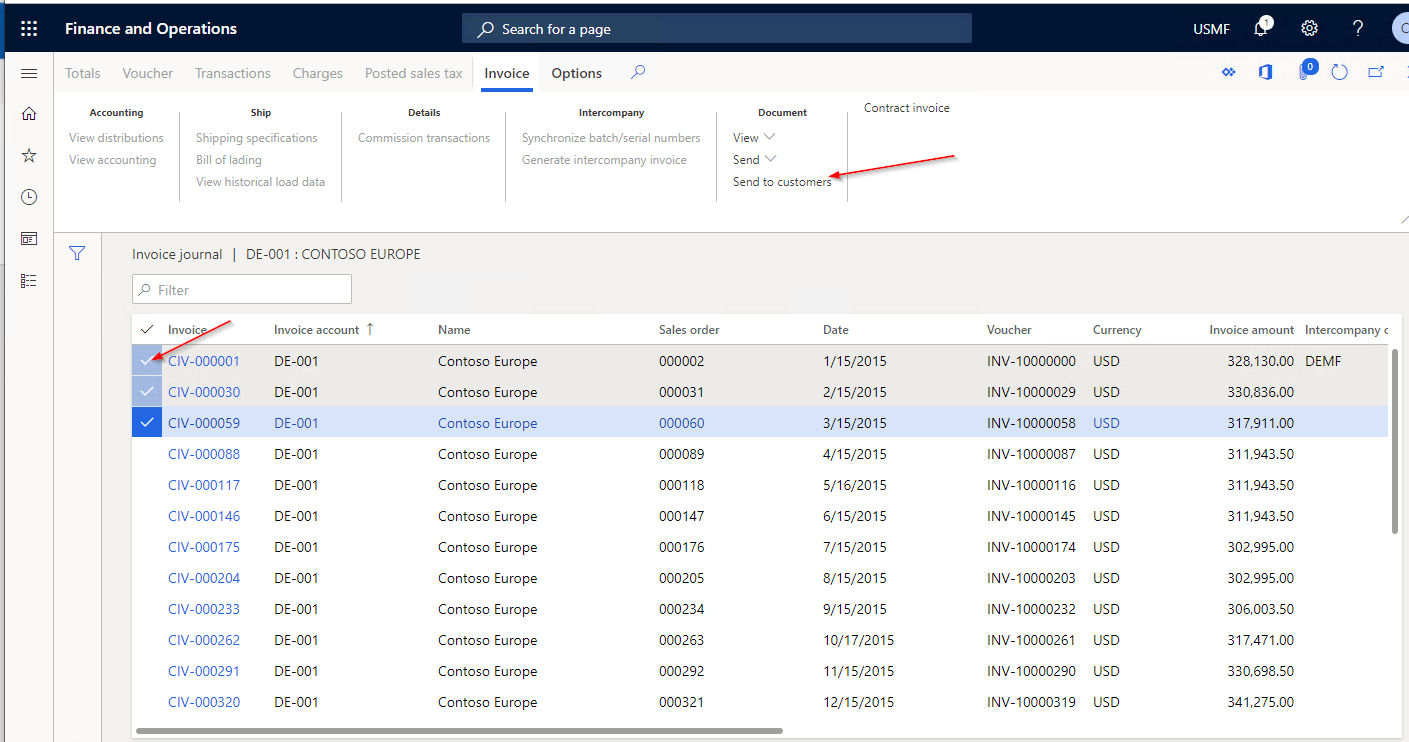Open Favorites via the star sidebar icon
This screenshot has width=1409, height=742.
[28, 155]
